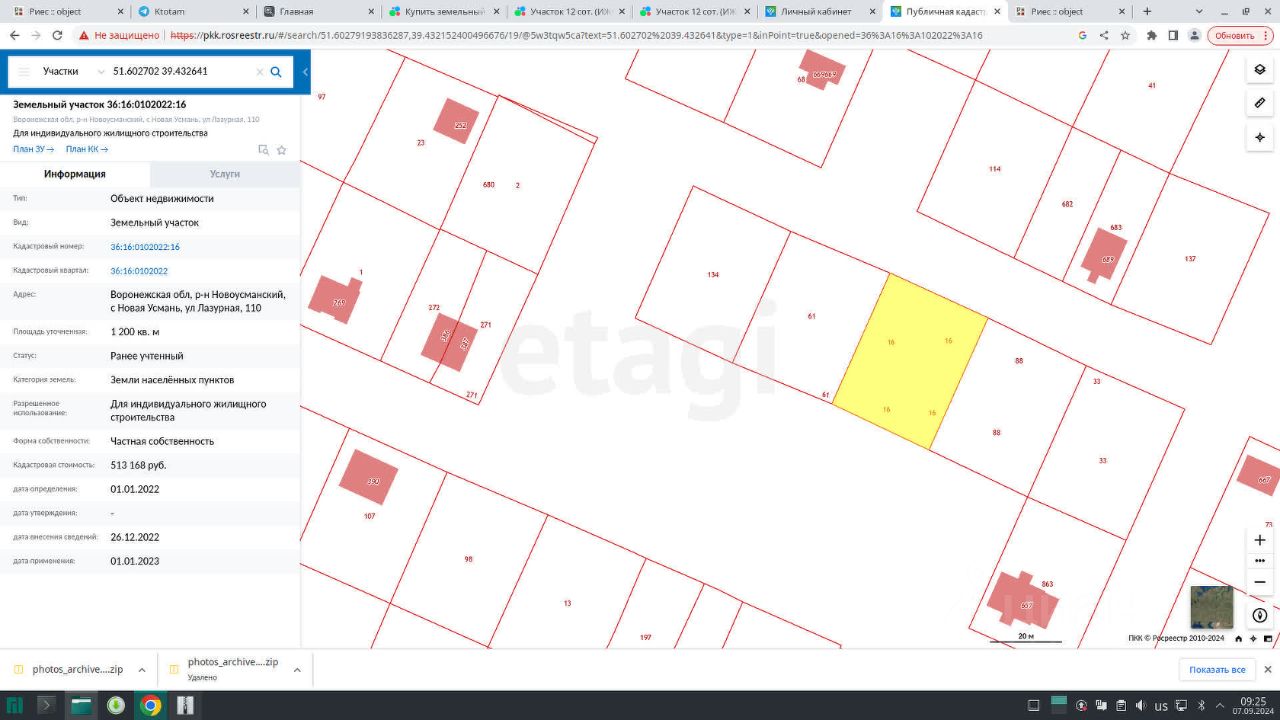Screen dimensions: 1280x720
Task: Open the map layers panel
Action: pyautogui.click(x=1259, y=70)
